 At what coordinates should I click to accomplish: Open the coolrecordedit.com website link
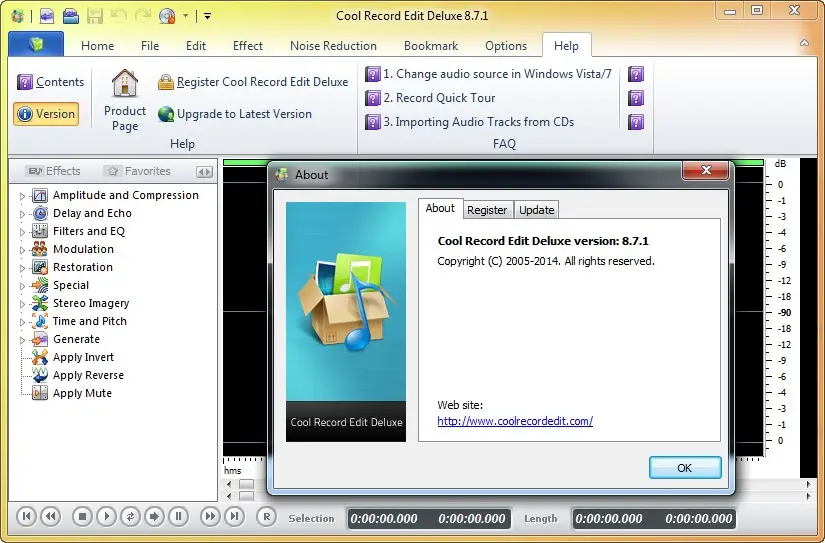515,421
